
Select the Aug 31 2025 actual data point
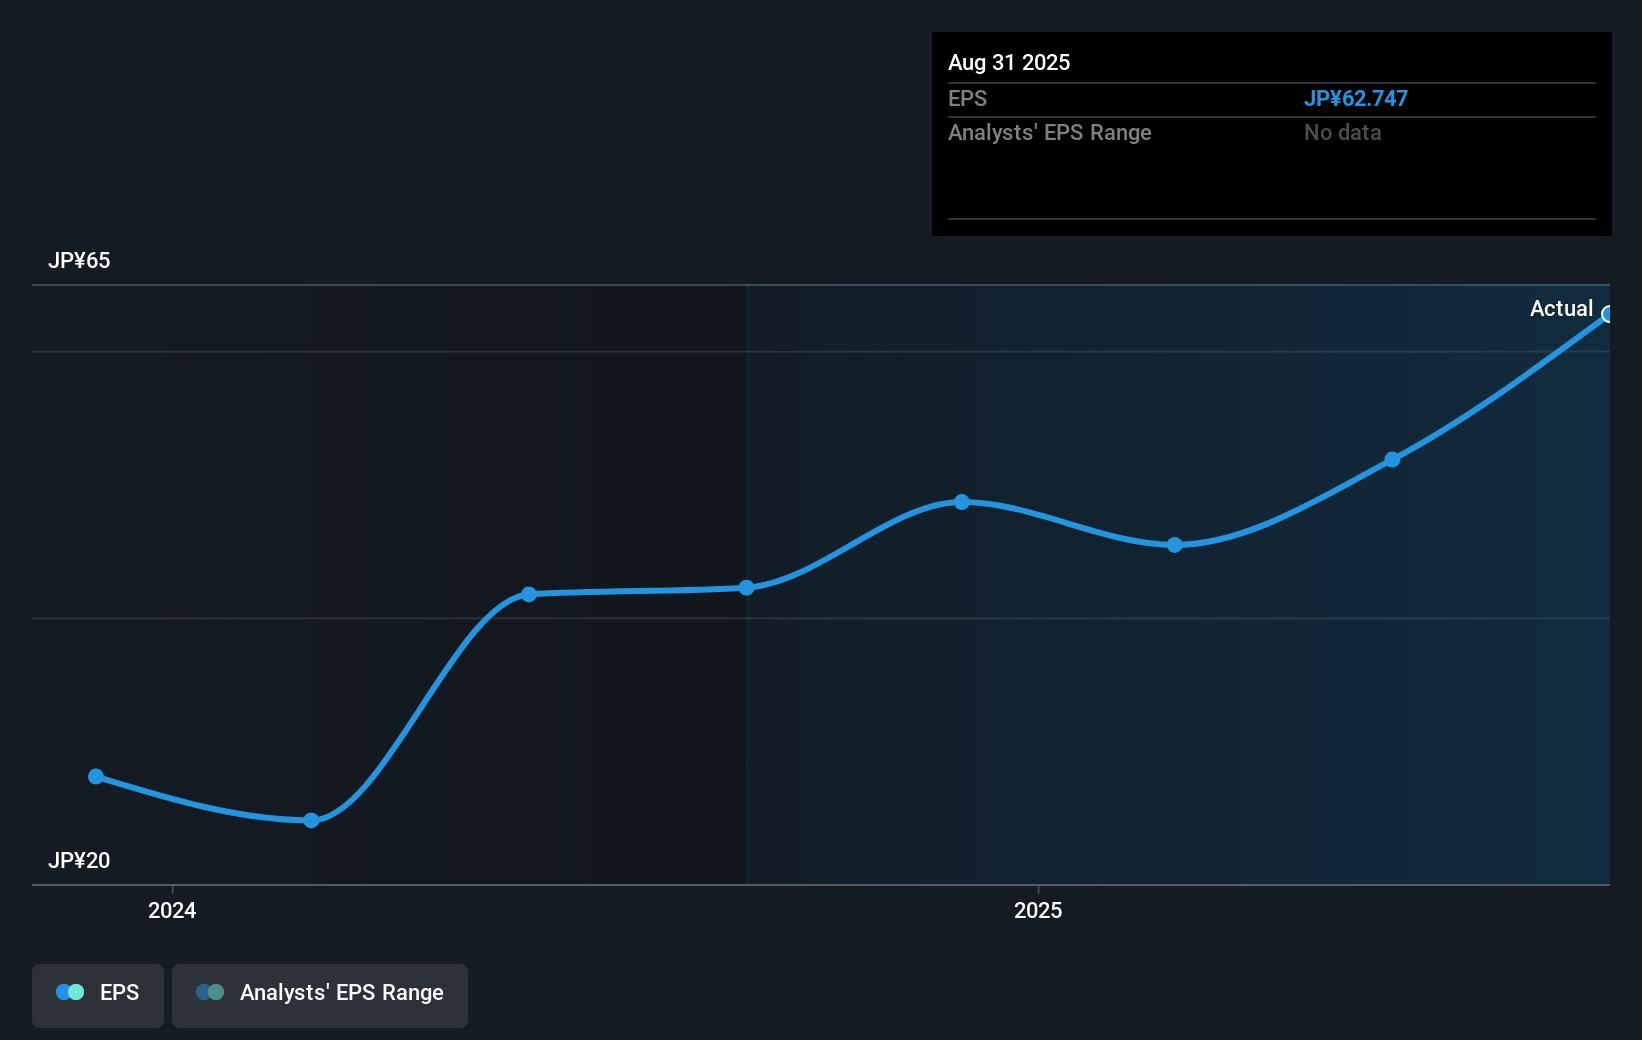click(x=1608, y=315)
